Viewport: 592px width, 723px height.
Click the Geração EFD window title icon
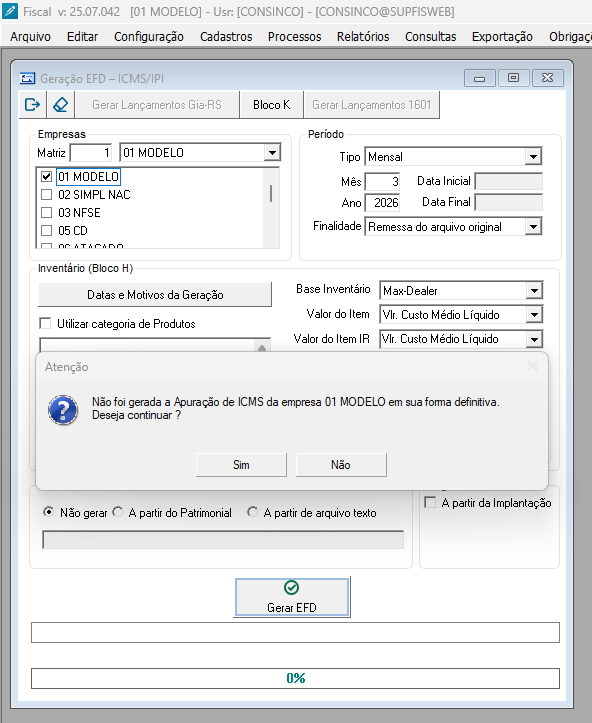click(x=28, y=78)
